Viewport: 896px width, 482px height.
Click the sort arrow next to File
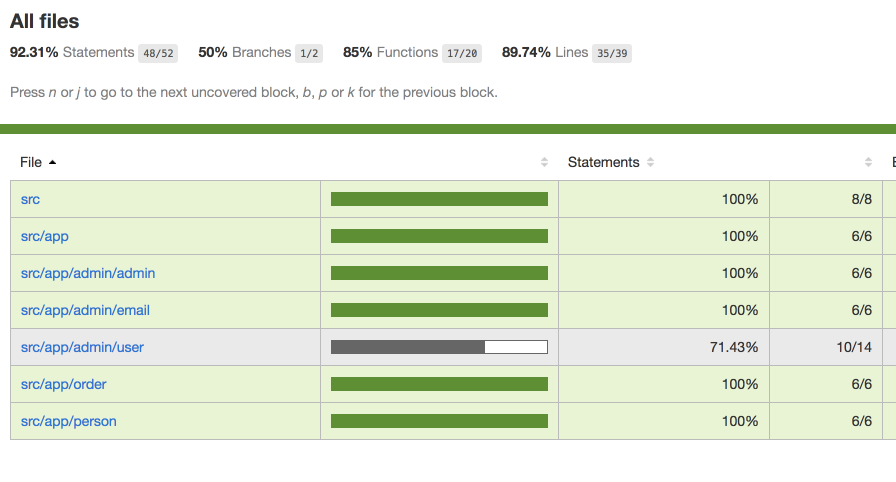pyautogui.click(x=52, y=162)
